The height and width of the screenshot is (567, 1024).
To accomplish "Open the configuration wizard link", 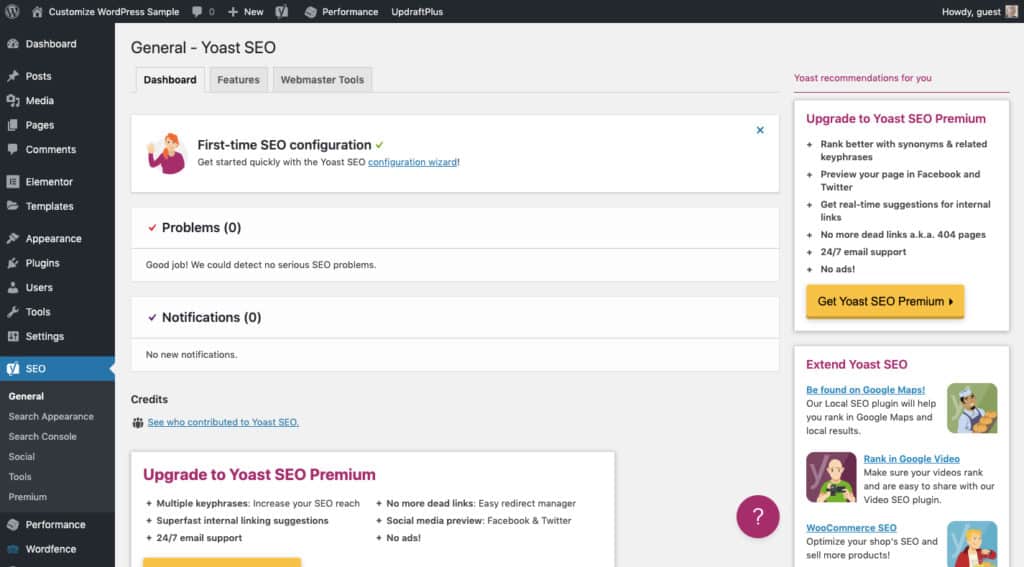I will pos(412,162).
